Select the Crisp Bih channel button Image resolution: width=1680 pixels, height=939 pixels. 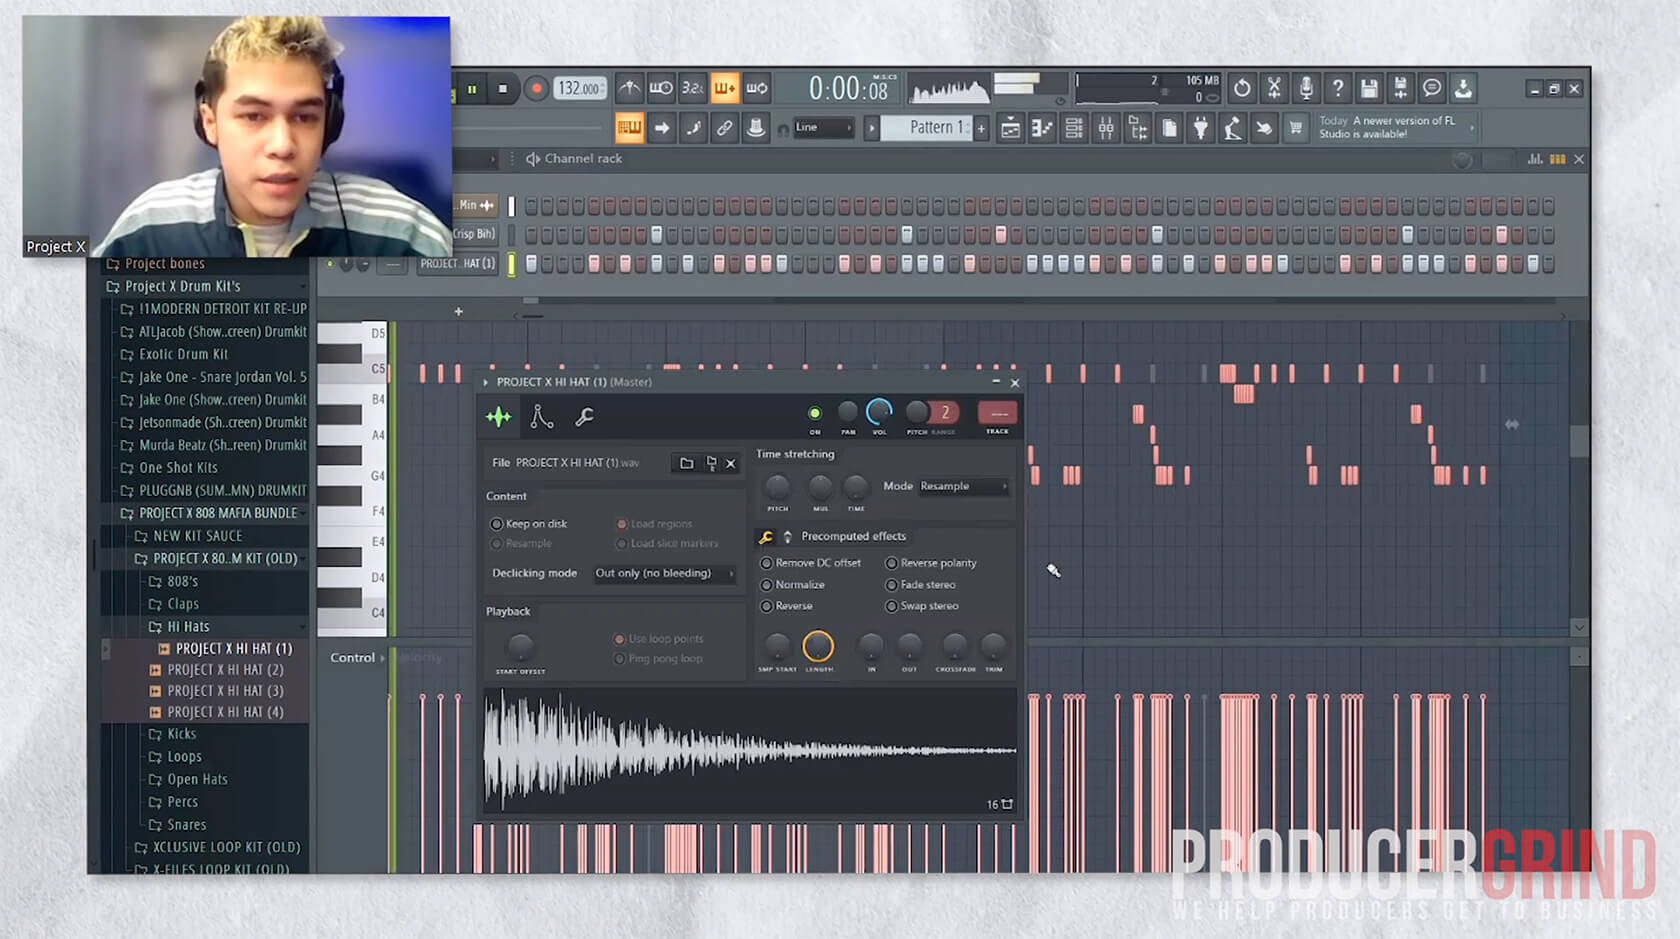click(x=475, y=234)
